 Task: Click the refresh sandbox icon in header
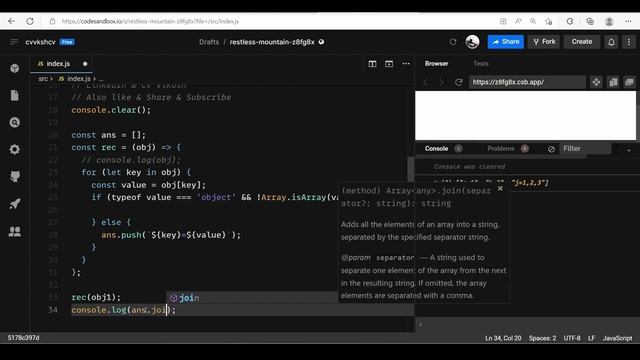(x=453, y=42)
